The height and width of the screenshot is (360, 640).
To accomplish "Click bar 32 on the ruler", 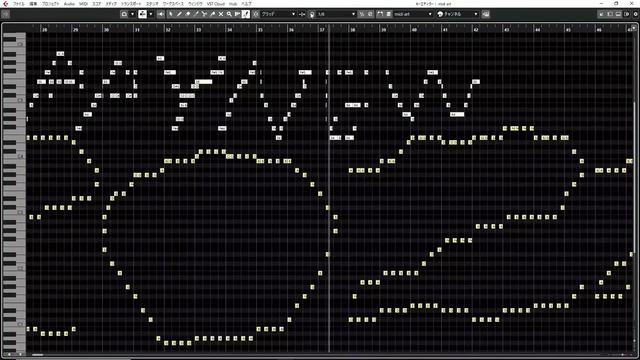I will point(168,29).
